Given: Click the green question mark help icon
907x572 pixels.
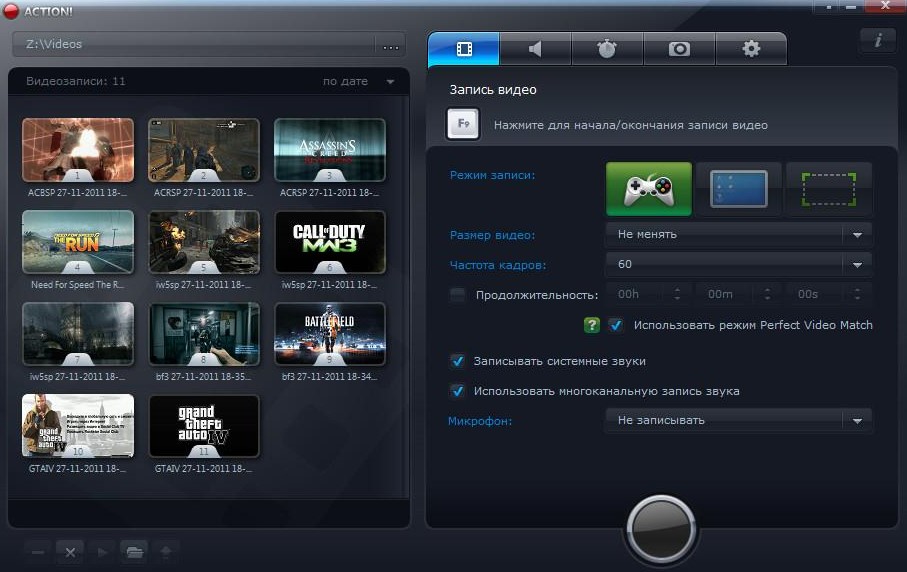Looking at the screenshot, I should (x=592, y=325).
